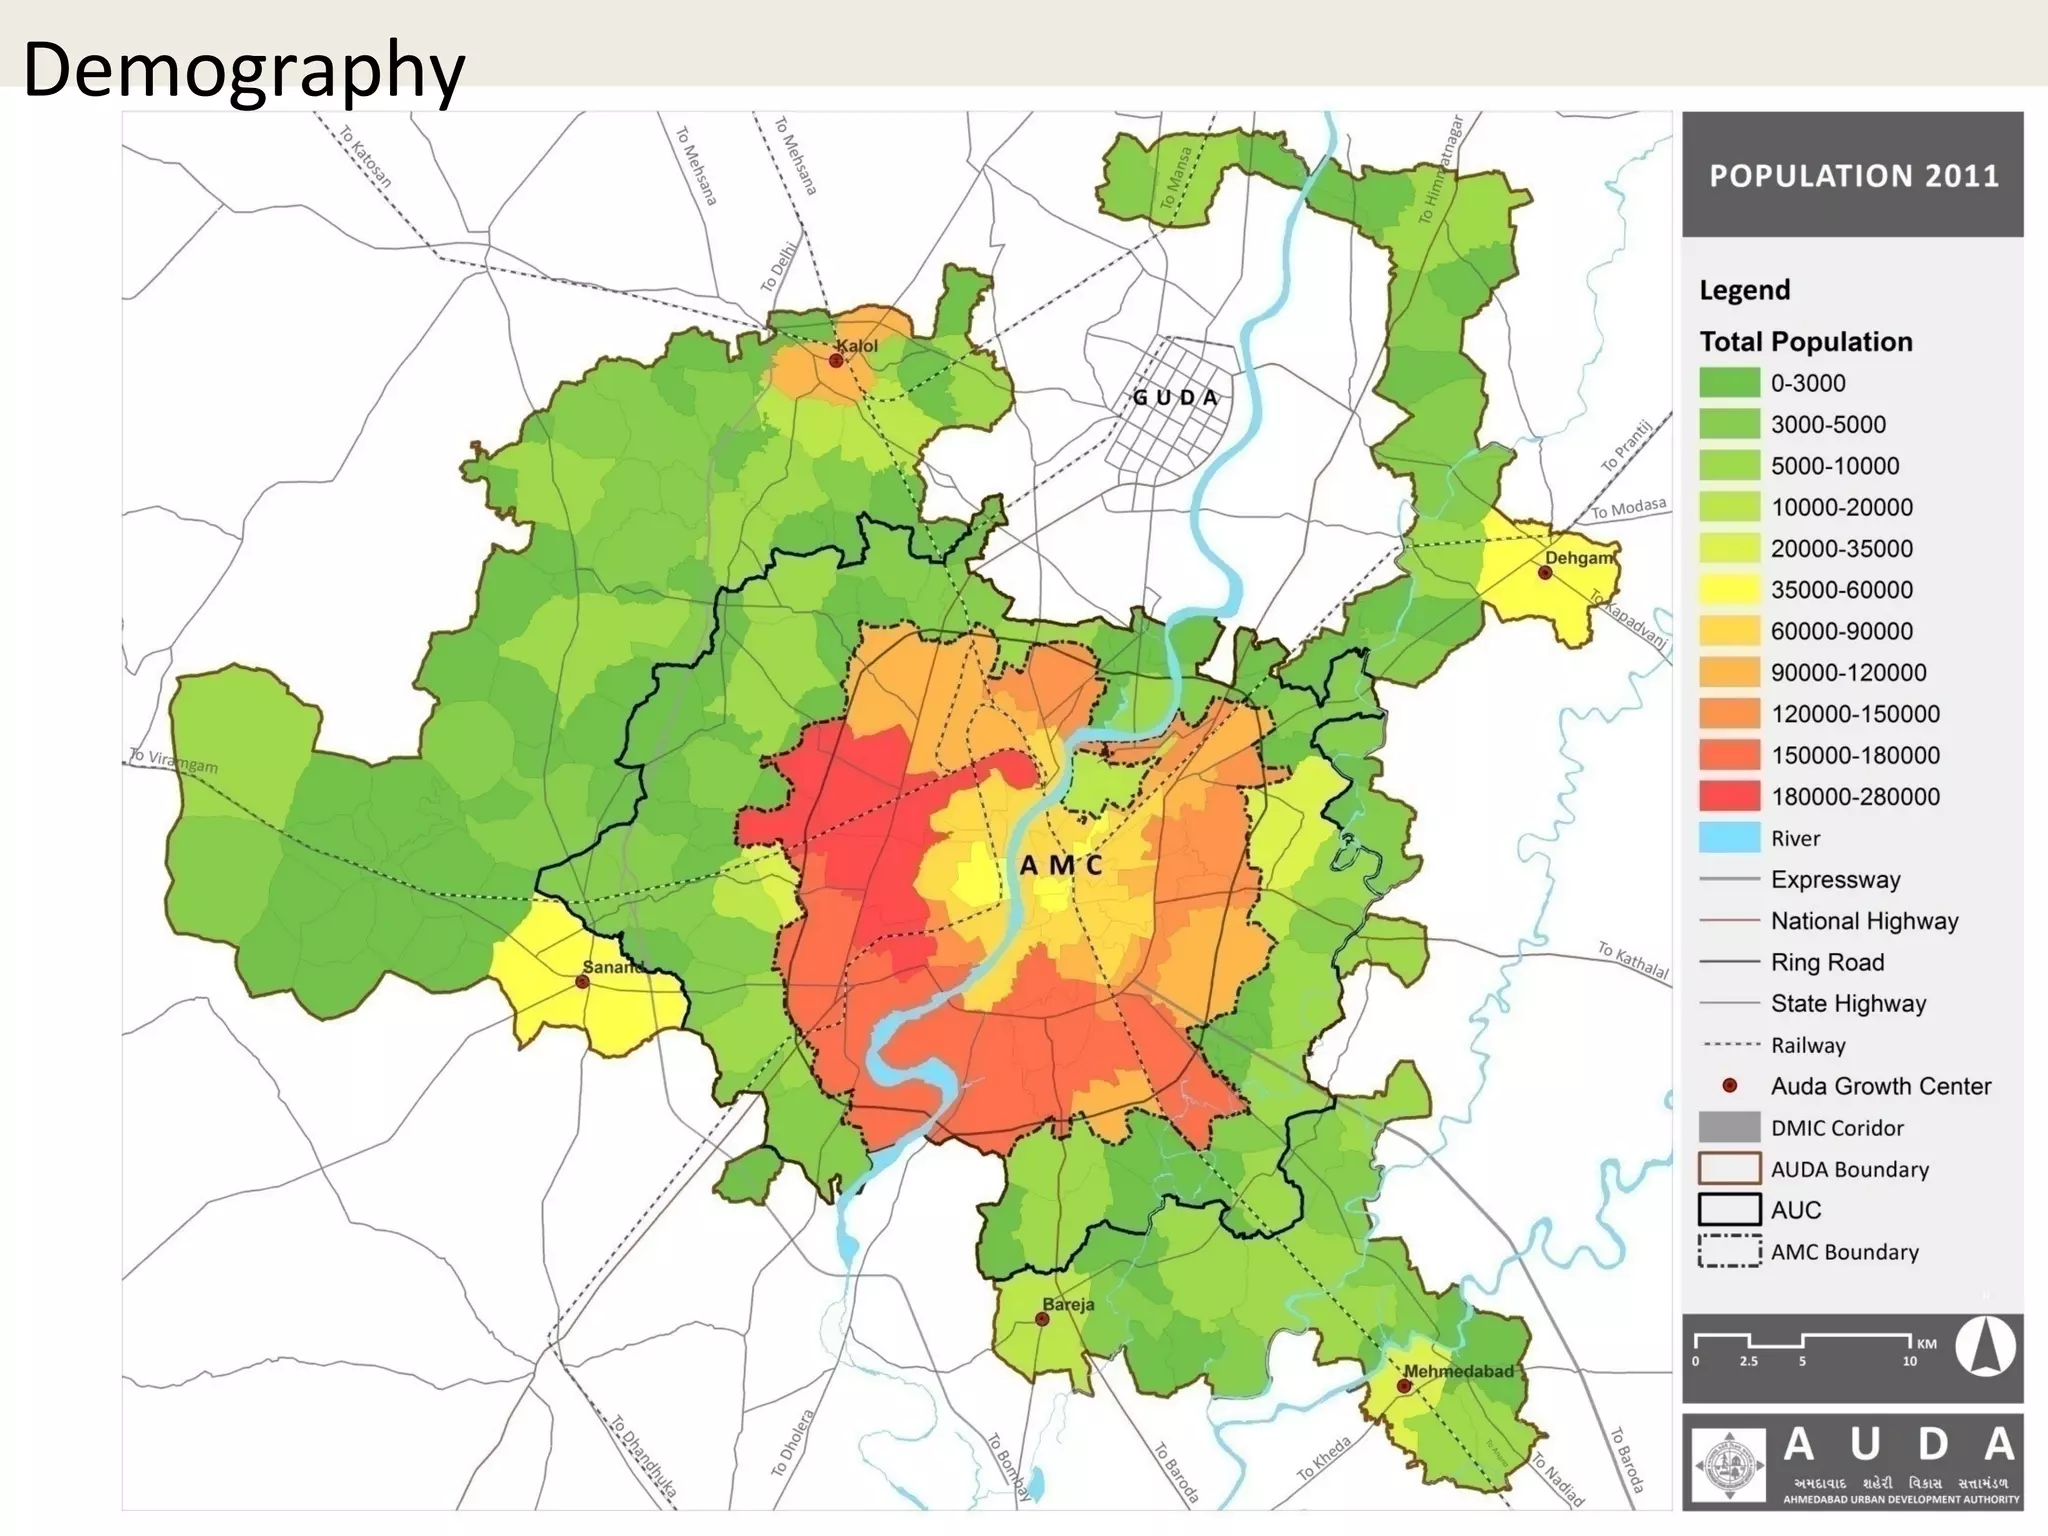Click the Kalol growth center marker

tap(836, 361)
